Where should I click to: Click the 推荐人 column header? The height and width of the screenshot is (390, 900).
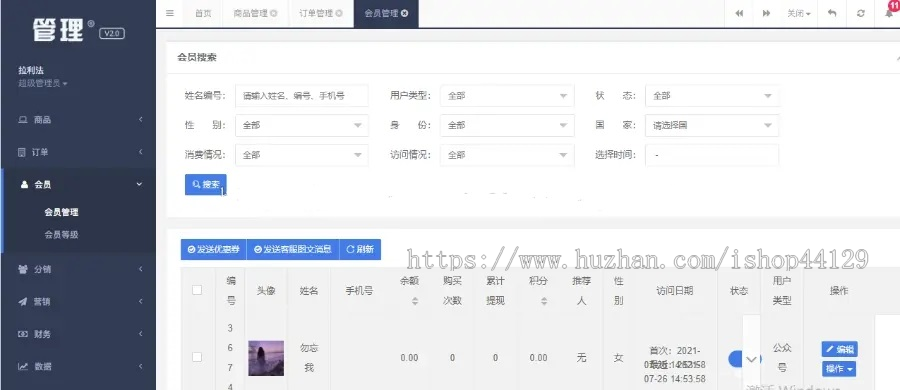pos(581,291)
